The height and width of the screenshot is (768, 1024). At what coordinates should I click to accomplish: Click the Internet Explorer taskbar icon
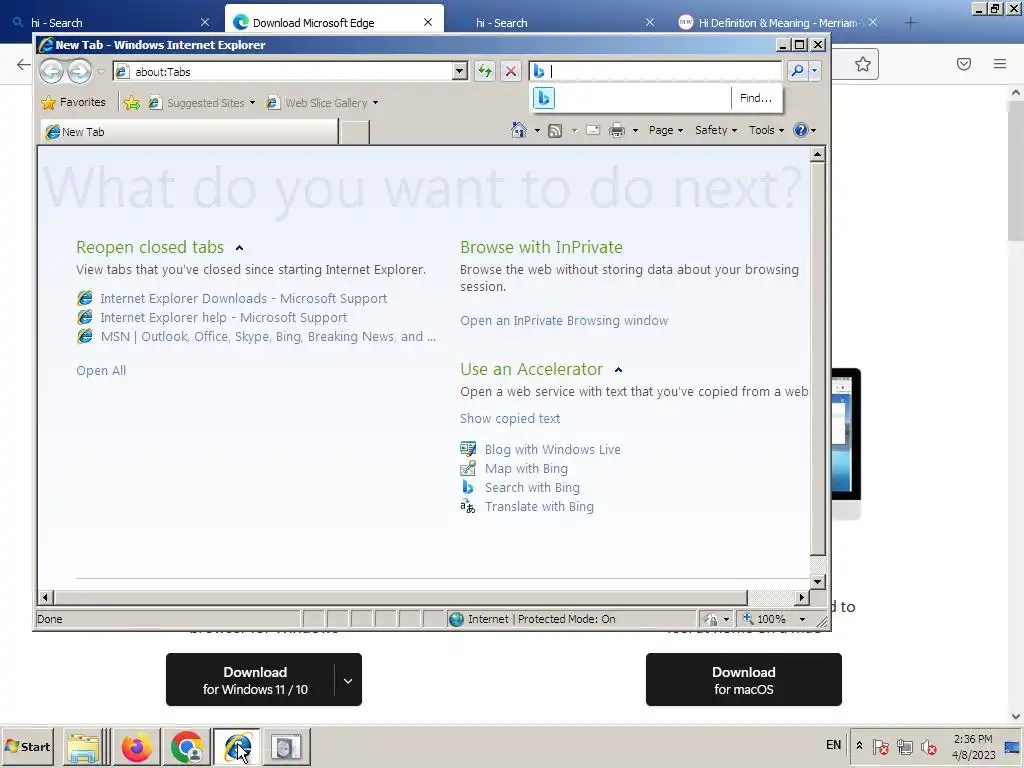pyautogui.click(x=236, y=747)
